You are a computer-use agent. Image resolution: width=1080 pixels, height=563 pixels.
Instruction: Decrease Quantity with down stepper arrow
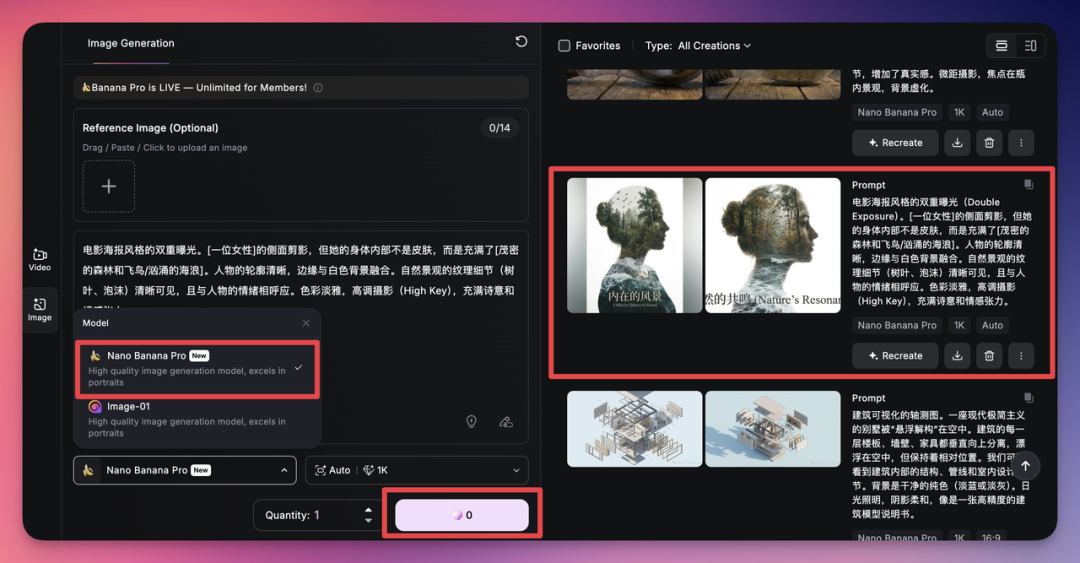pos(368,520)
